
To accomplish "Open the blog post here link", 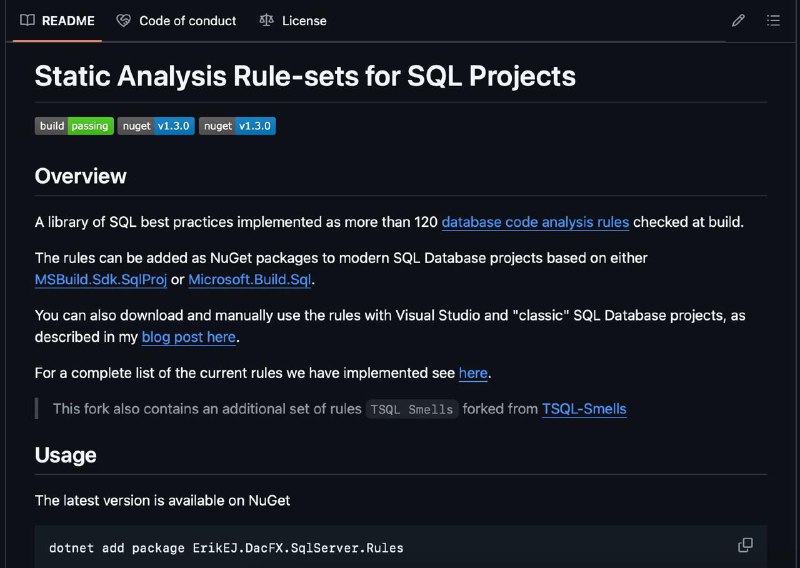I will (189, 337).
